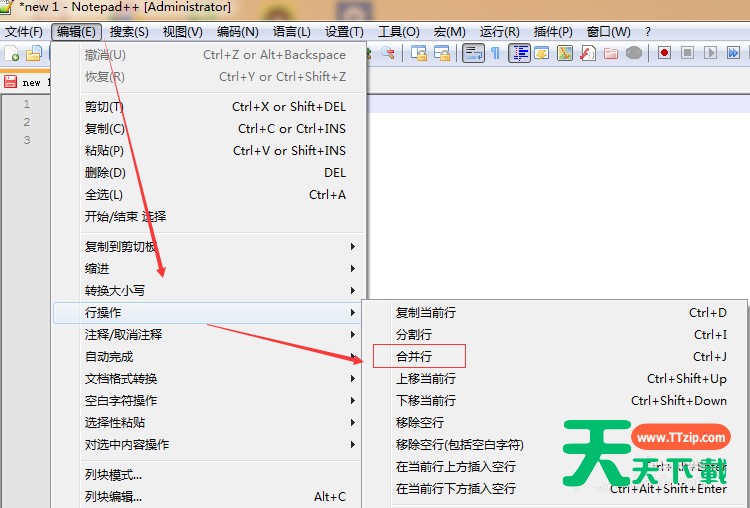The image size is (750, 508).
Task: Expand the 自动完成 submenu
Action: click(209, 357)
